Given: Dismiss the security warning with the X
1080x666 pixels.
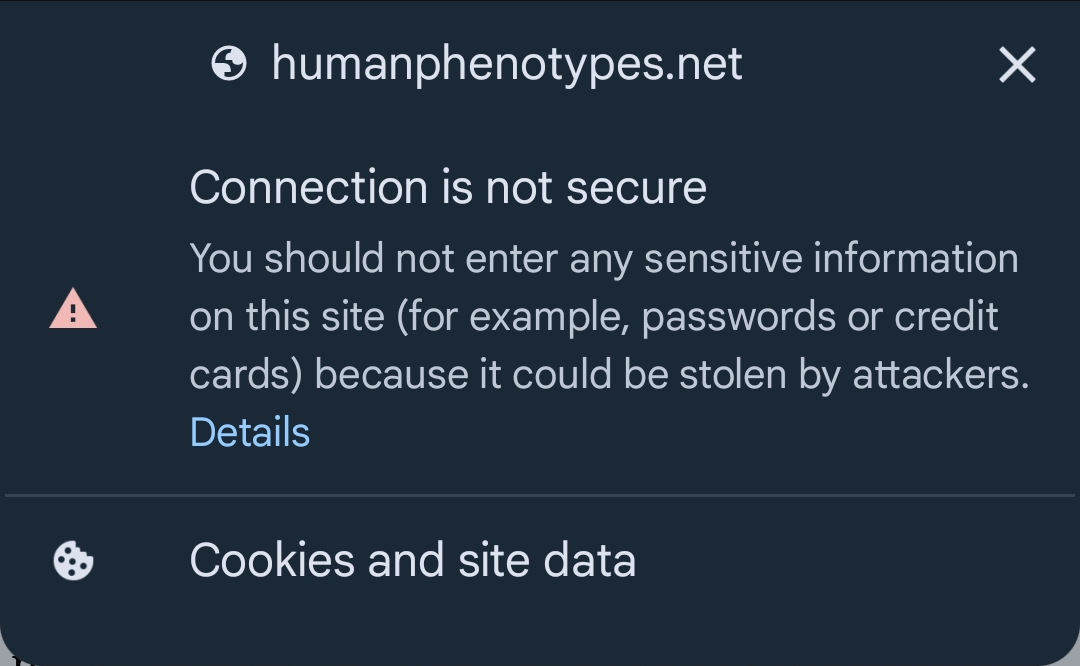Looking at the screenshot, I should [1016, 64].
